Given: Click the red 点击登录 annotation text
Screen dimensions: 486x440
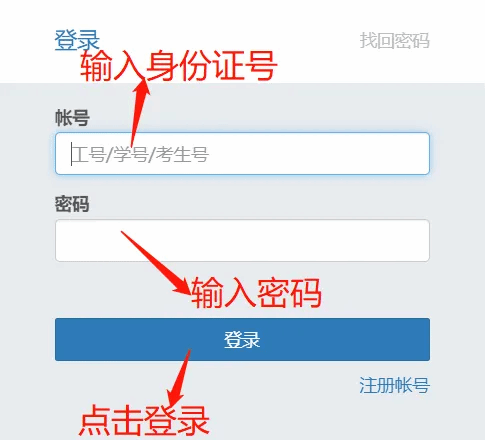Looking at the screenshot, I should pyautogui.click(x=144, y=420).
